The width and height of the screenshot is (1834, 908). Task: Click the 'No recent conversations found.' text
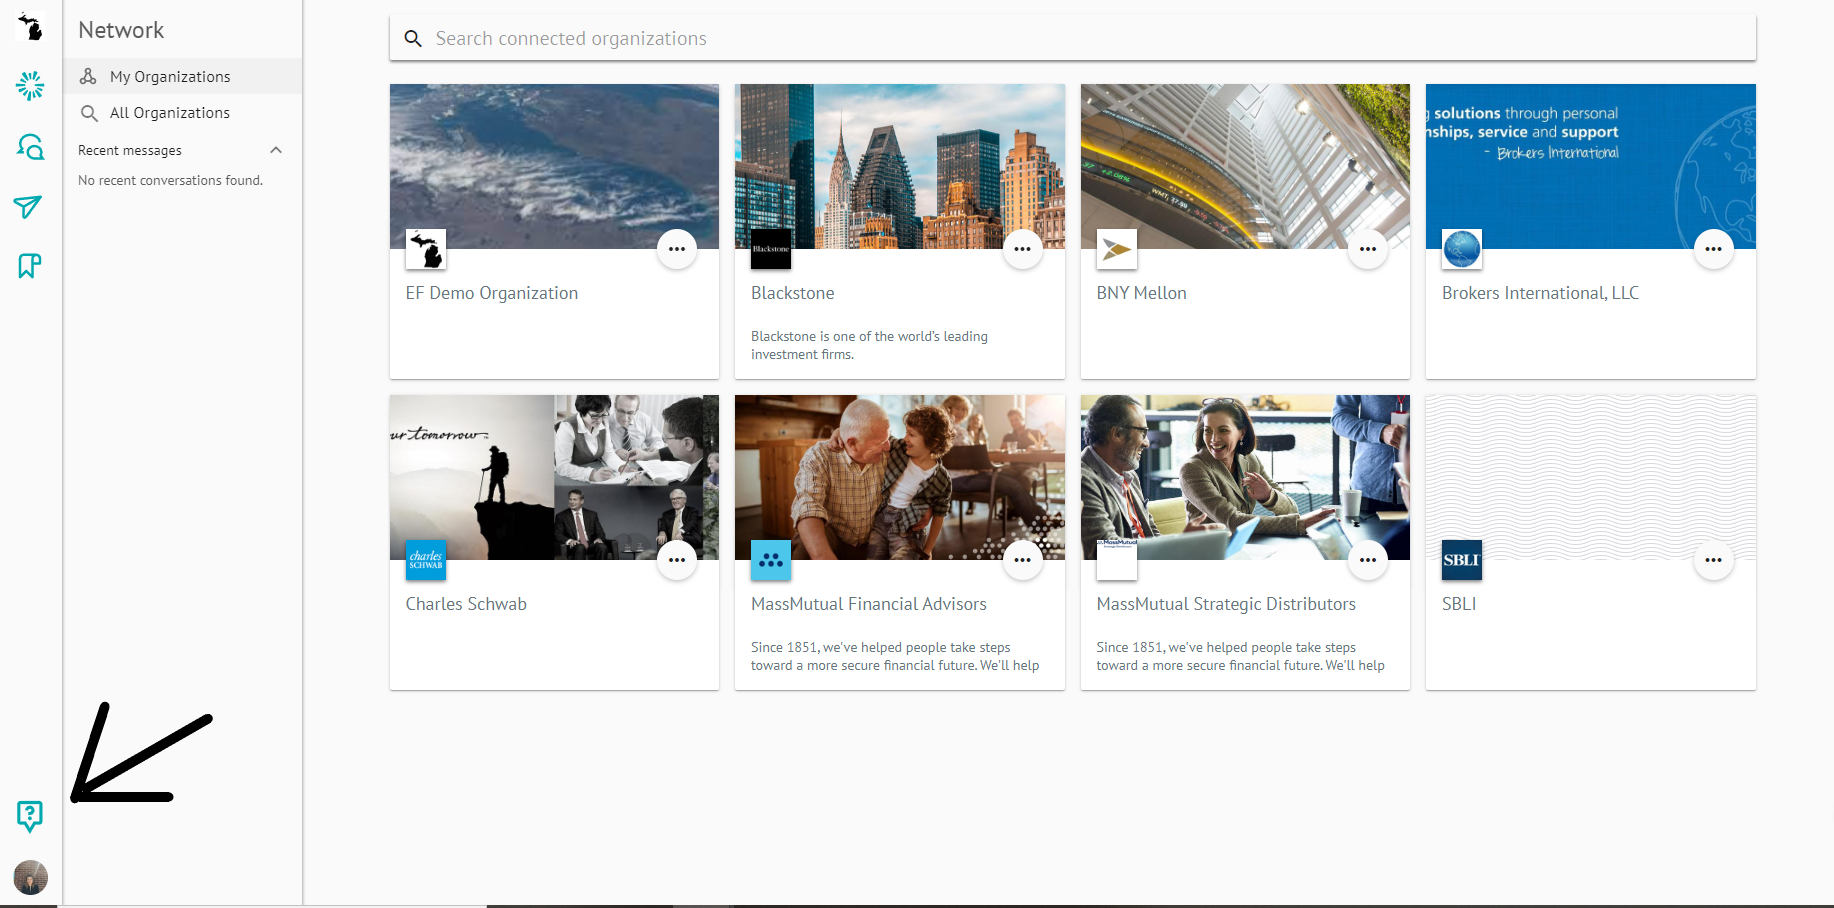(x=170, y=181)
